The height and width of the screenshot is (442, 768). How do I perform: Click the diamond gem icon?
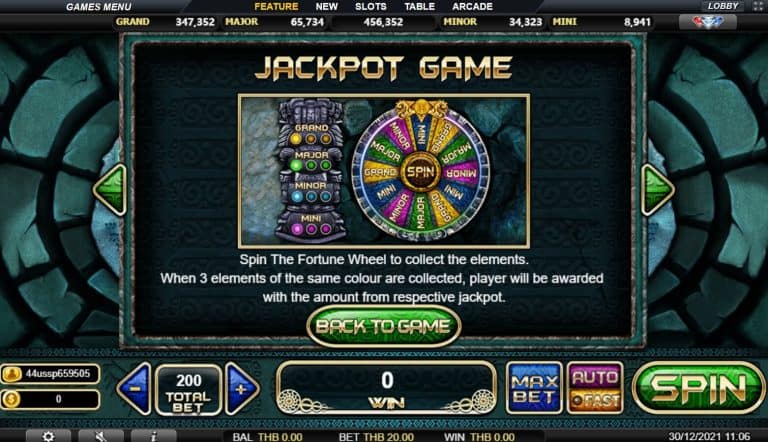tap(707, 22)
